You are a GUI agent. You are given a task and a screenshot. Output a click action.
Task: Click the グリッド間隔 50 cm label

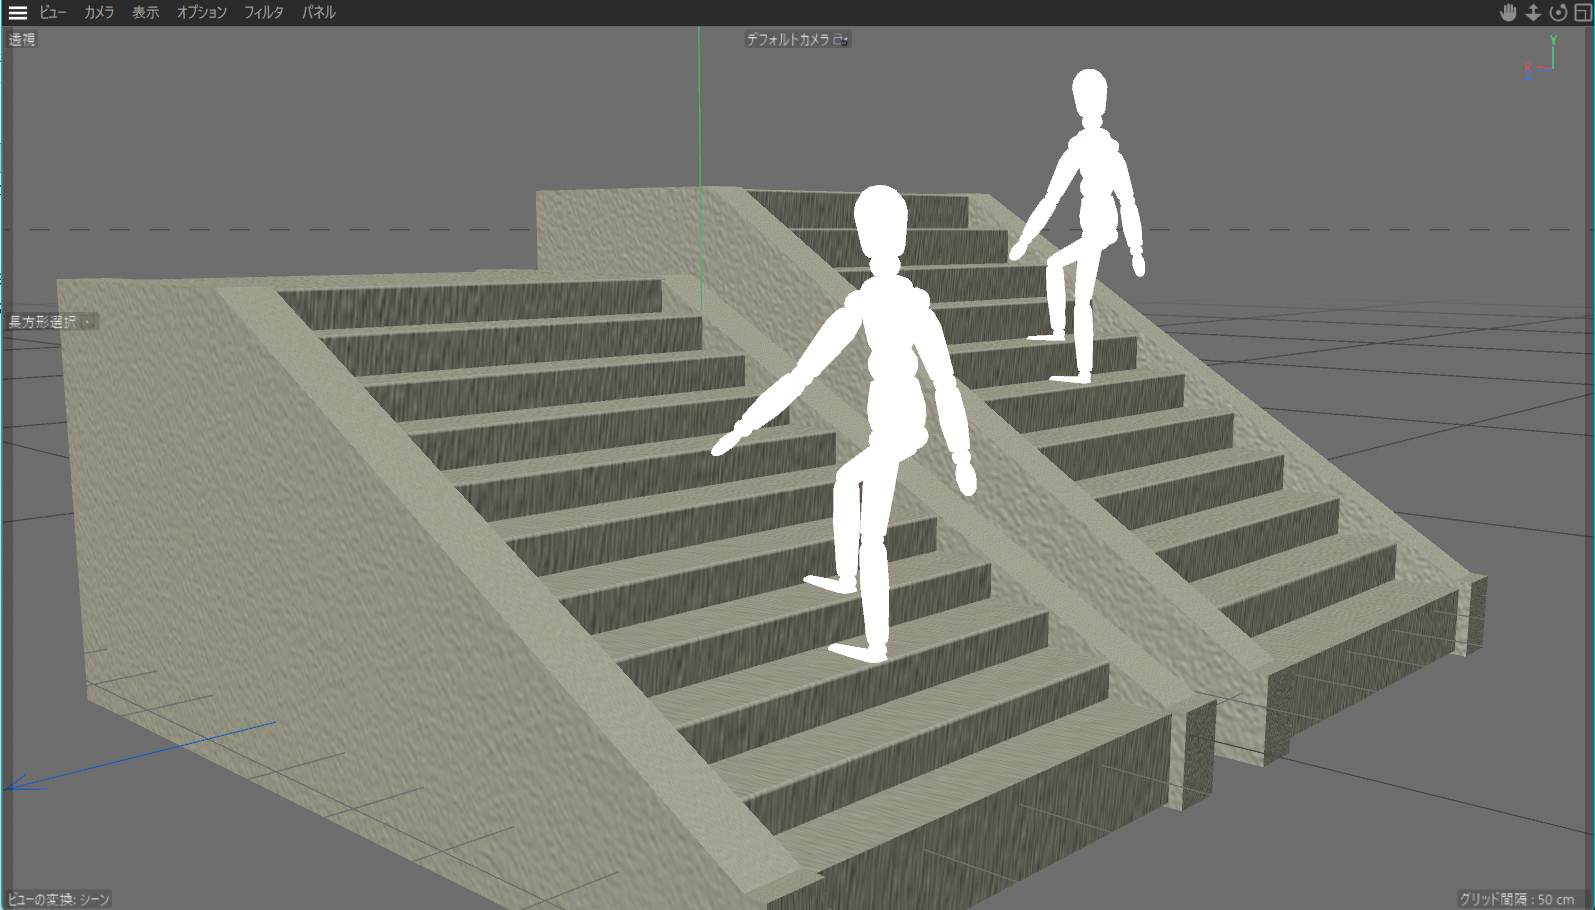(1517, 899)
